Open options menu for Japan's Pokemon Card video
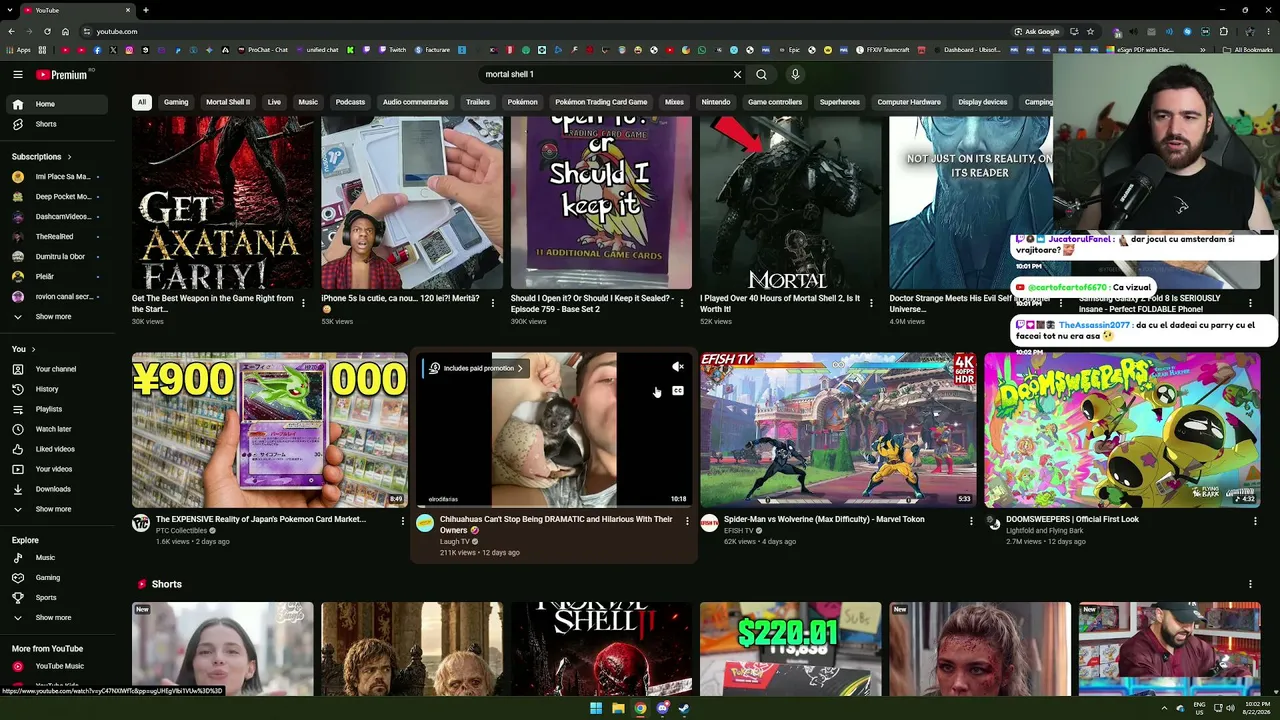 [403, 521]
